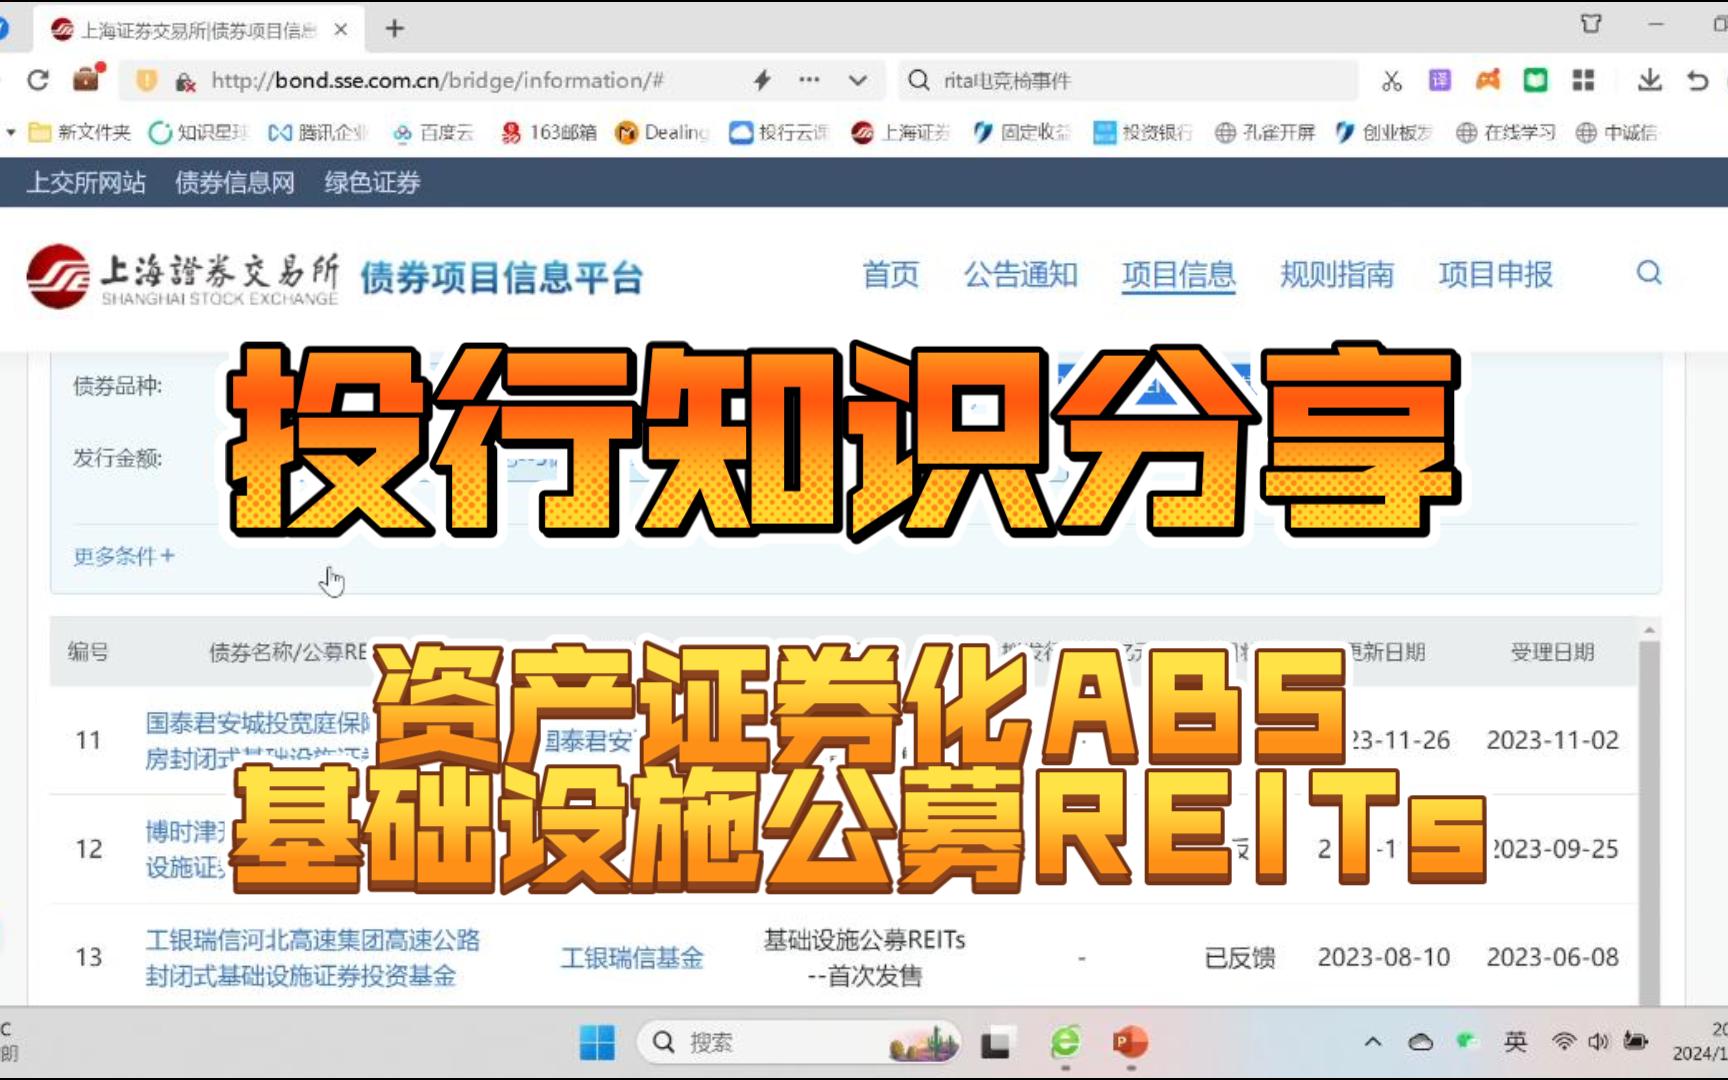Image resolution: width=1728 pixels, height=1080 pixels.
Task: Open the 上海证券 bookmark
Action: 900,132
